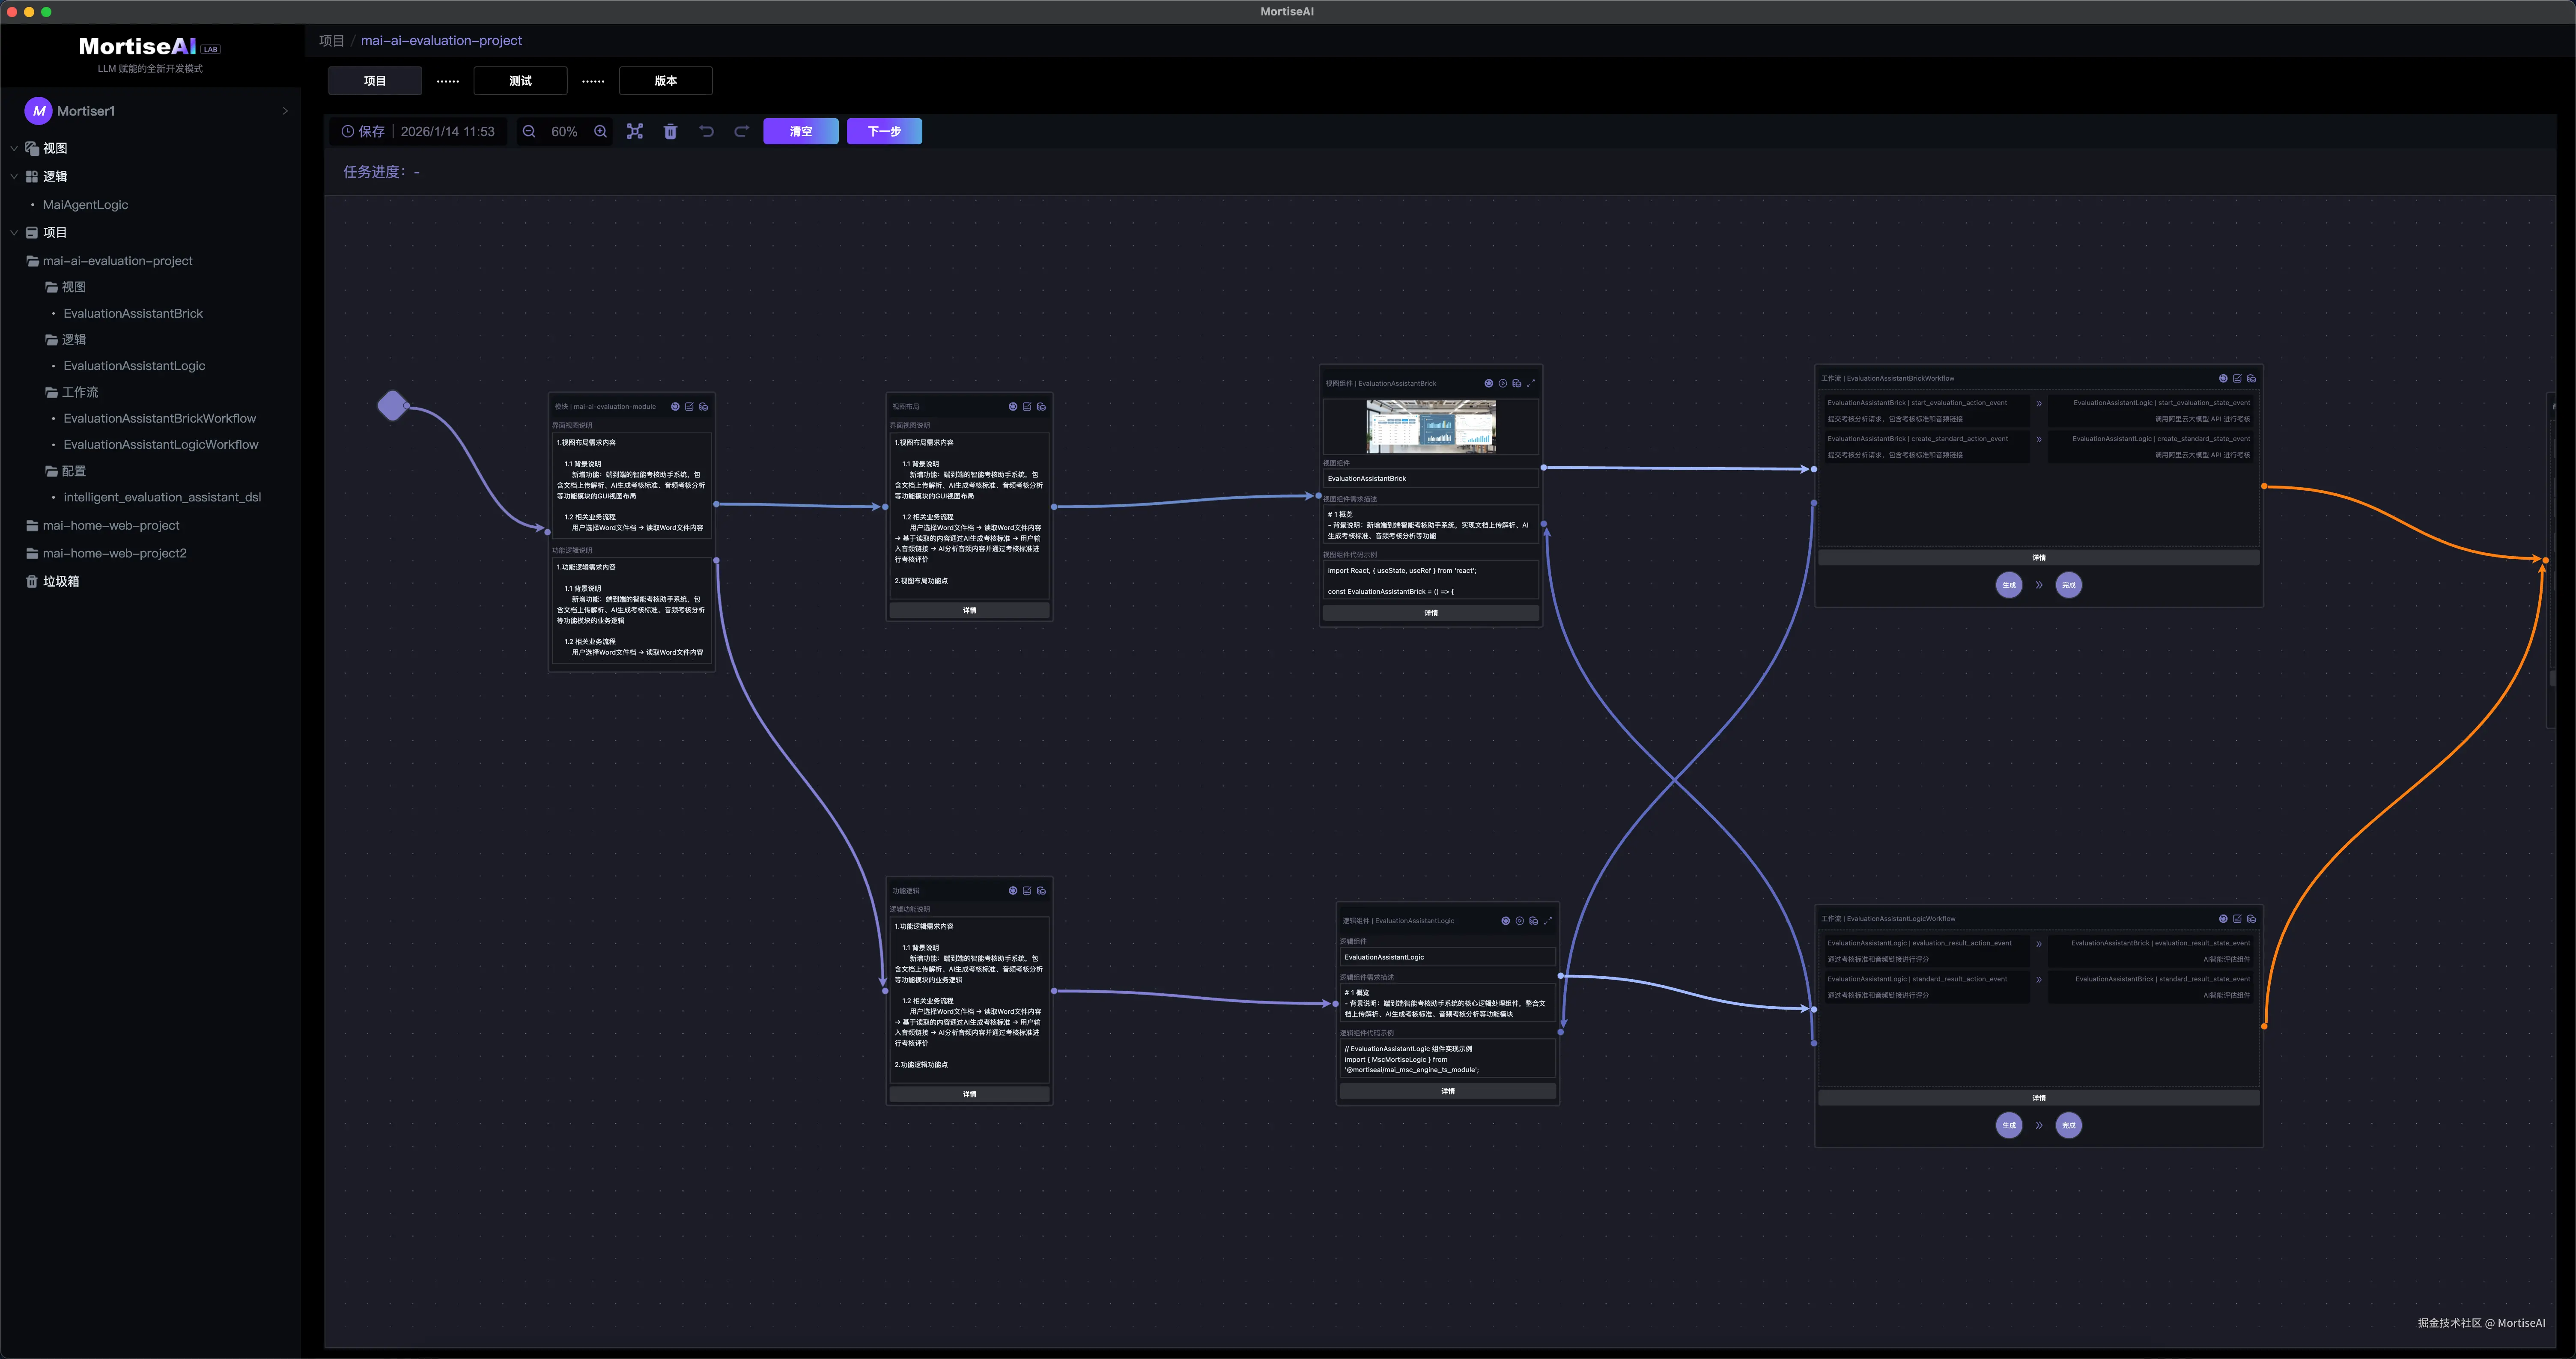Click the edit icon on the EvaluationAssistantBrickWorkflow node

coord(2237,378)
